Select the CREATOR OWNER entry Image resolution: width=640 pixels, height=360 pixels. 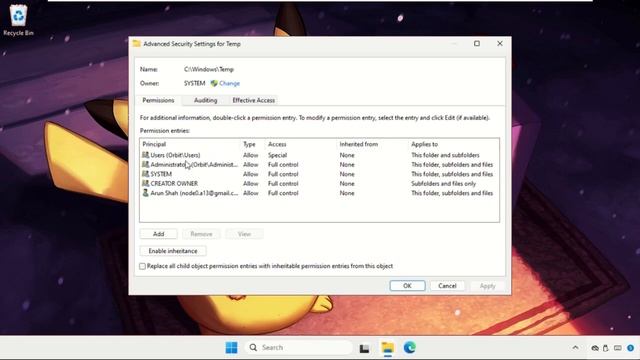point(319,183)
